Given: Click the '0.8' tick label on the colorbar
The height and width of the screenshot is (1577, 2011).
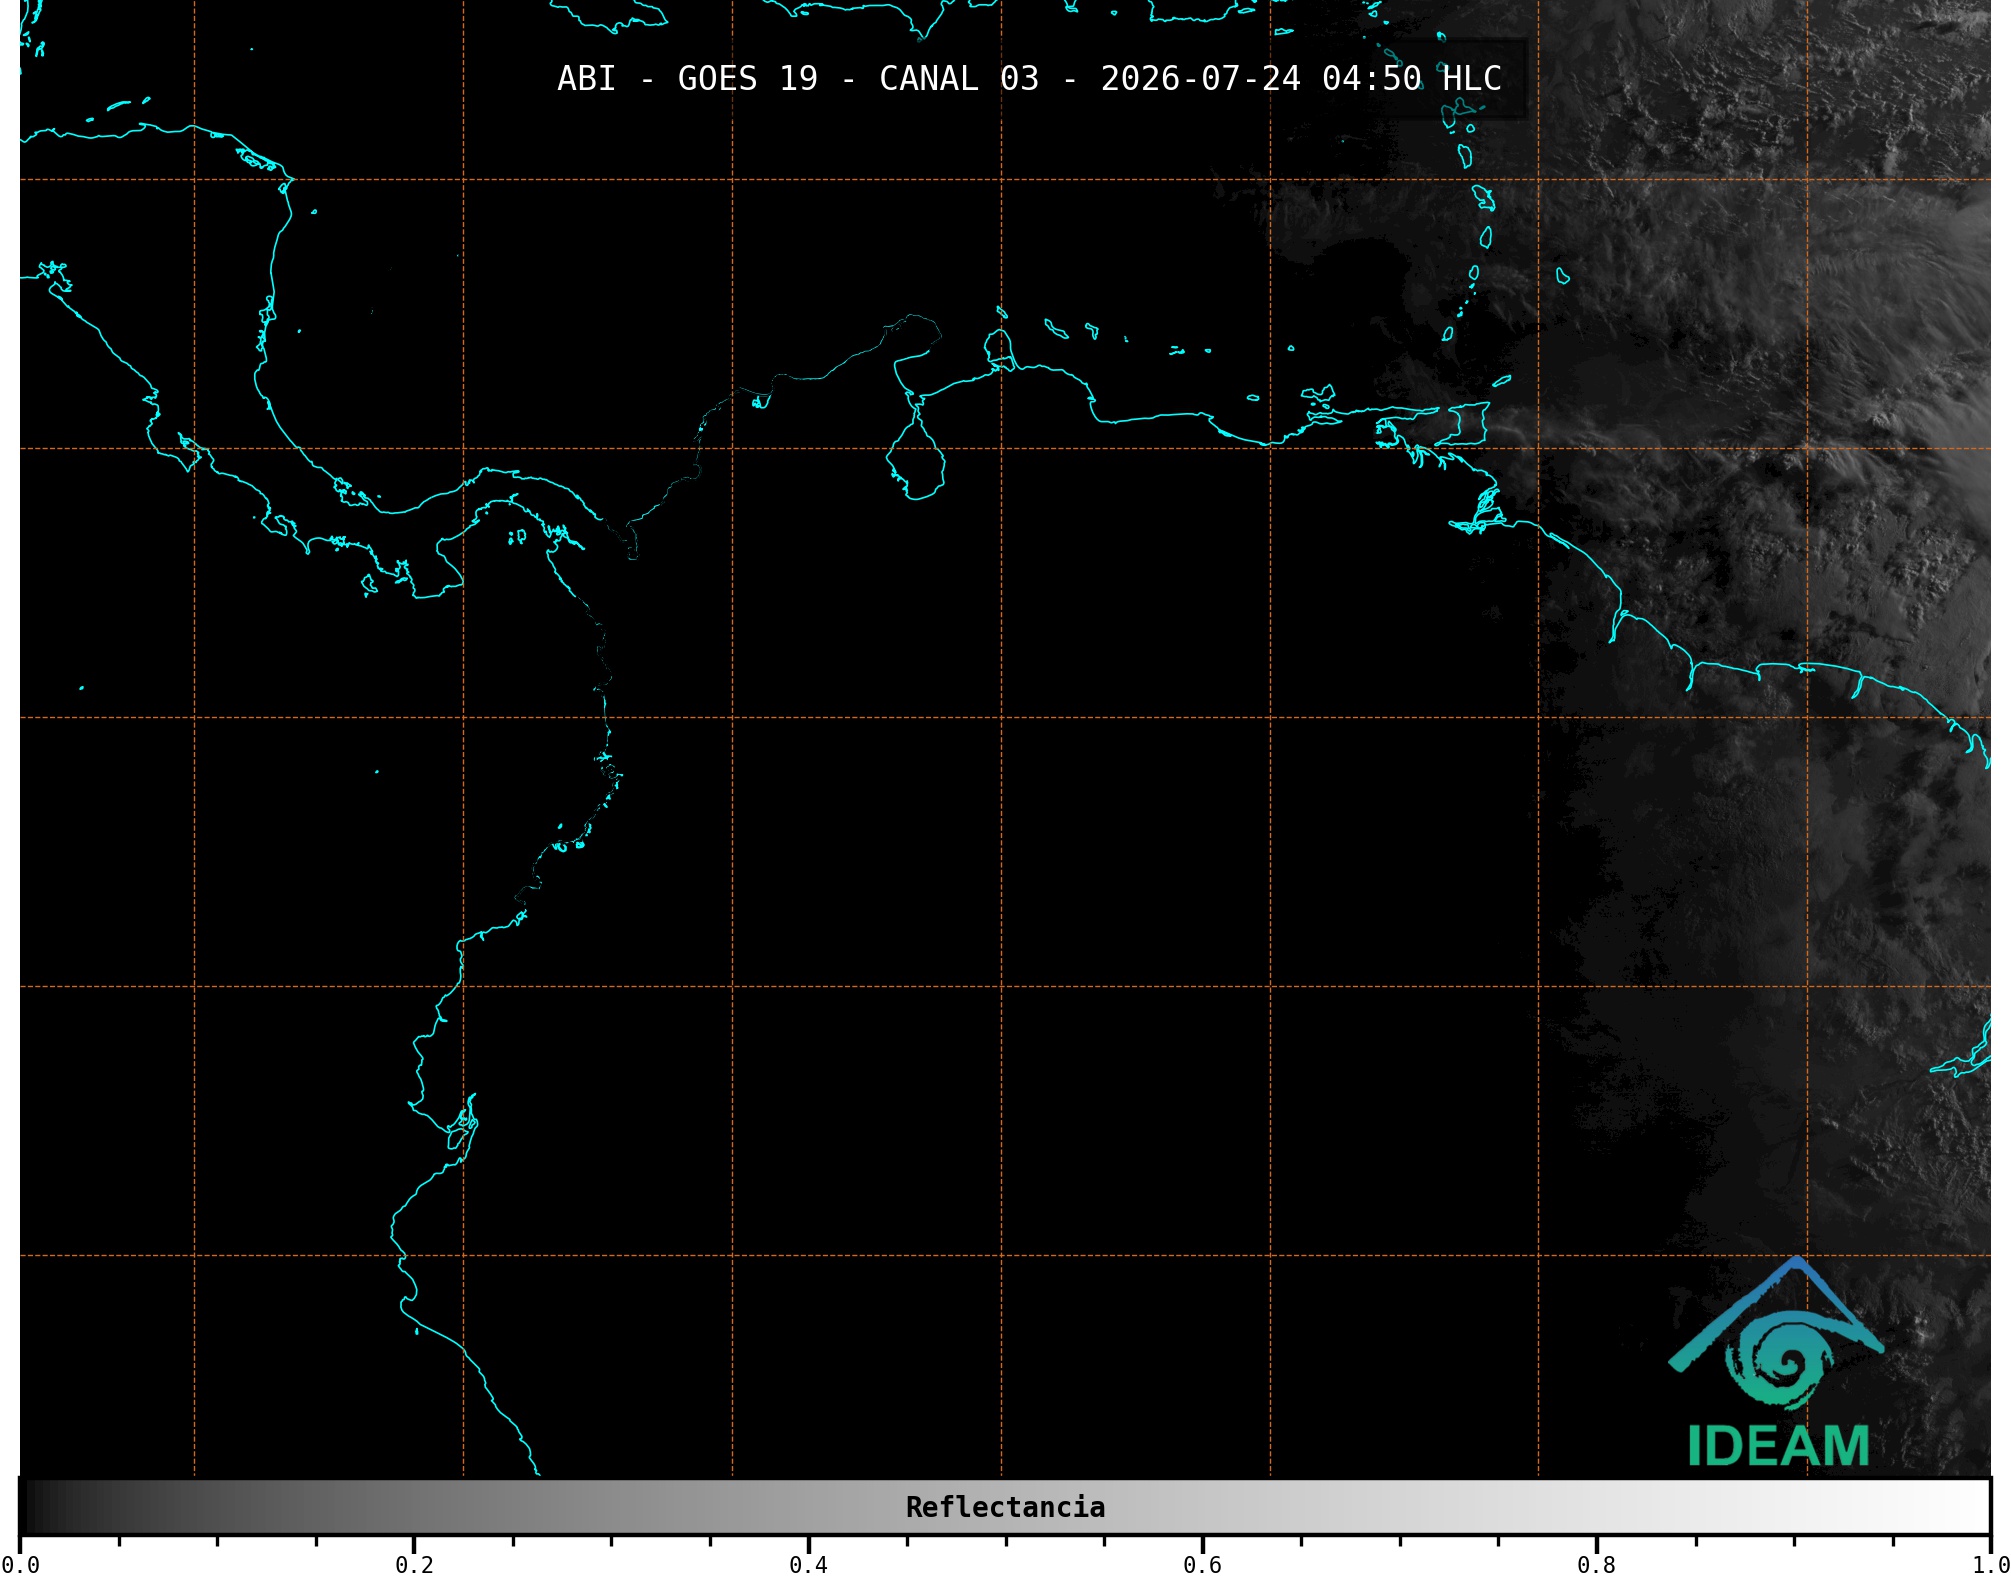Looking at the screenshot, I should click(x=1596, y=1565).
